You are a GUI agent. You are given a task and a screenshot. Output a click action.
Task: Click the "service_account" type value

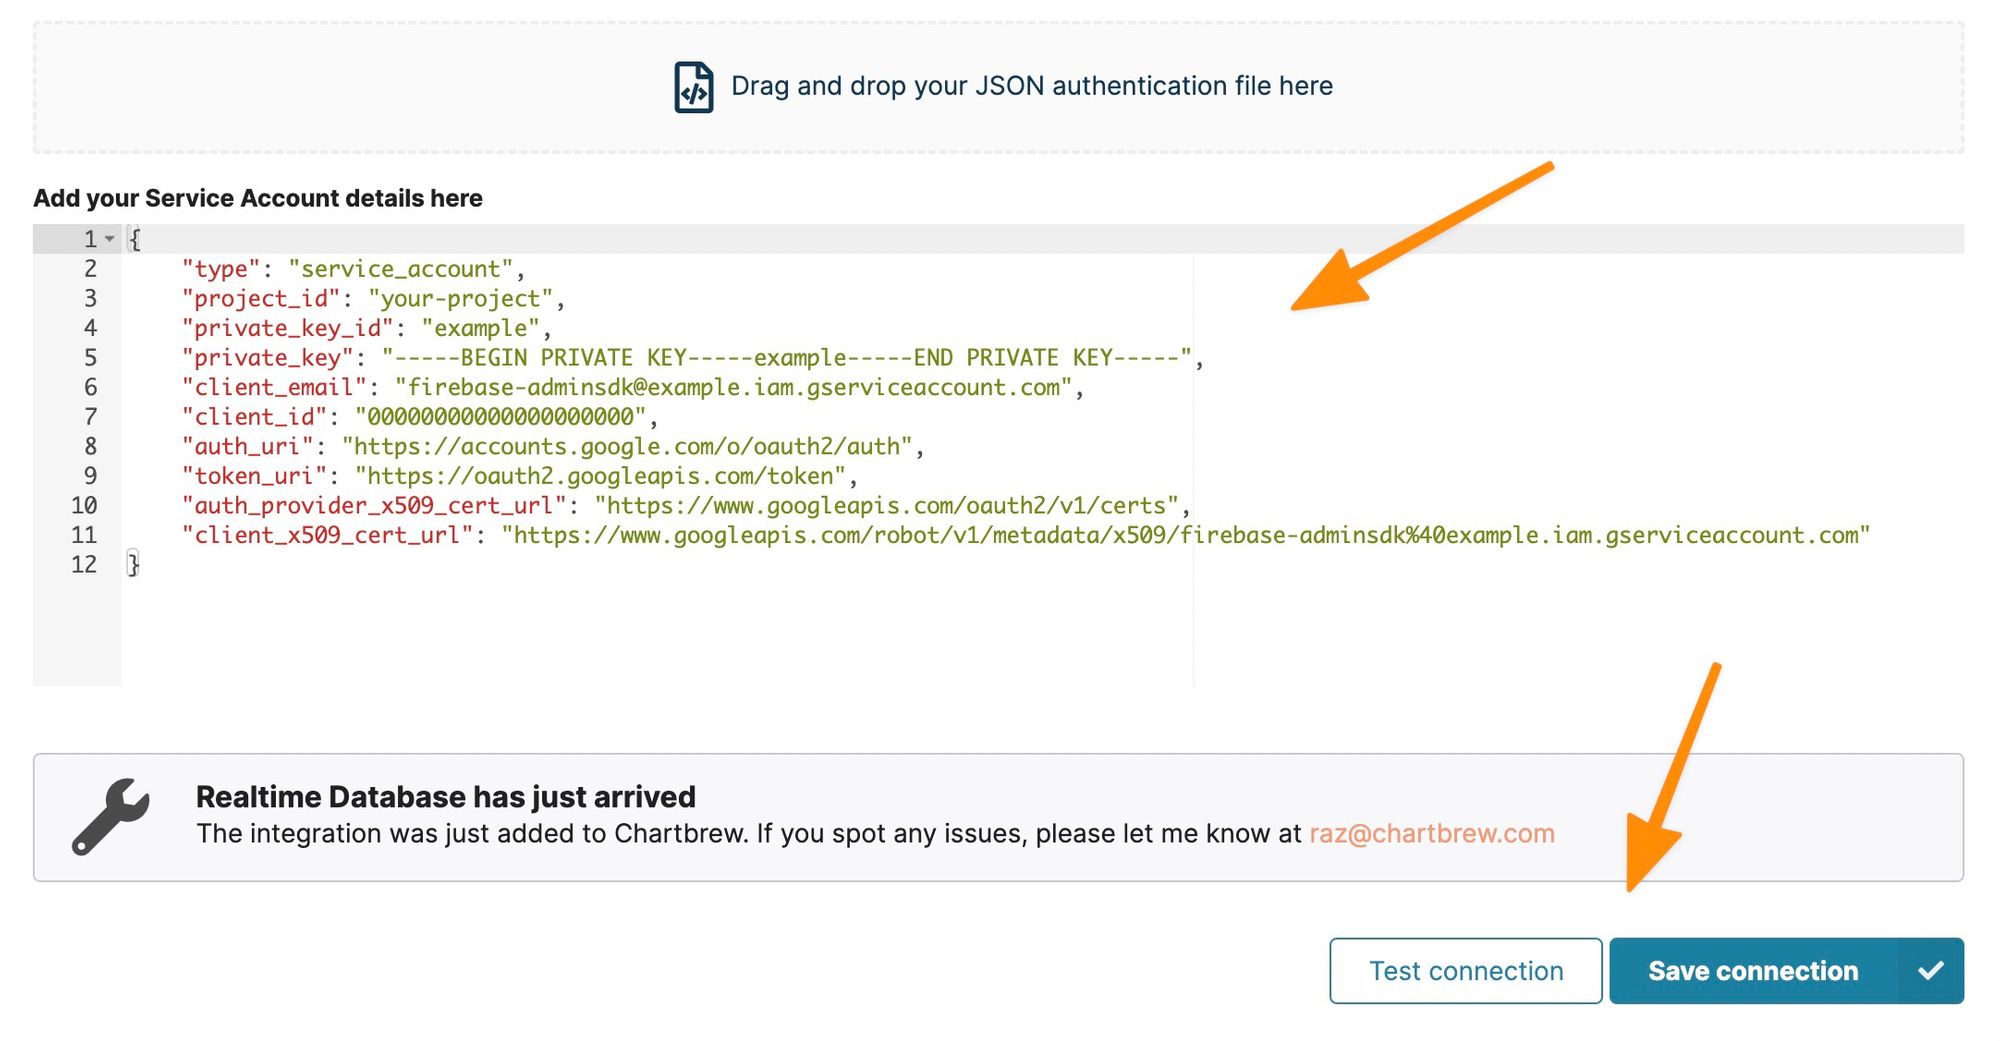(400, 270)
